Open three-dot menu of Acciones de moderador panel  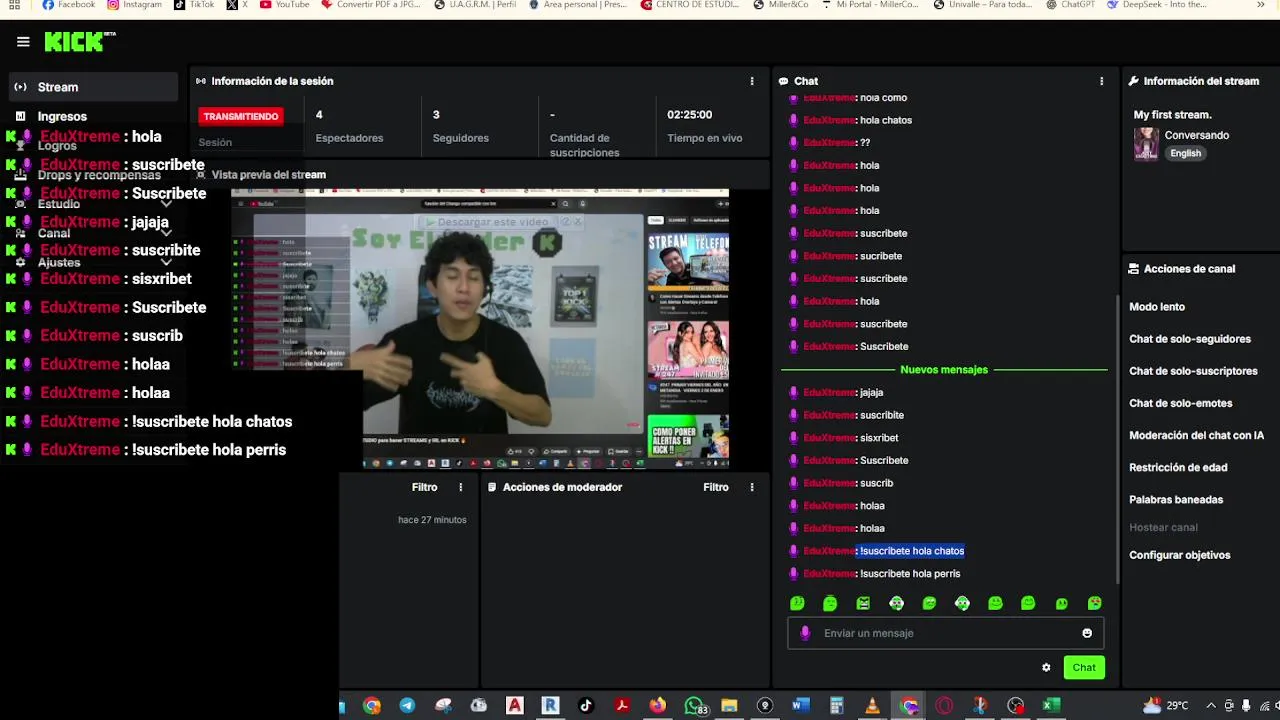752,487
